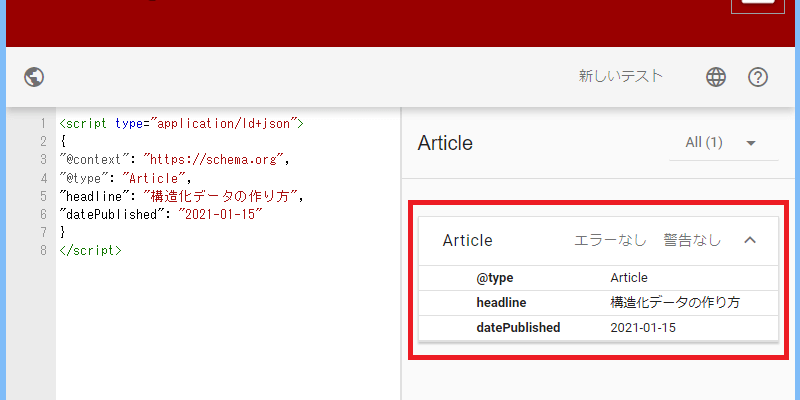The image size is (800, 400).
Task: Click the partially visible top-right header button
Action: 758,7
